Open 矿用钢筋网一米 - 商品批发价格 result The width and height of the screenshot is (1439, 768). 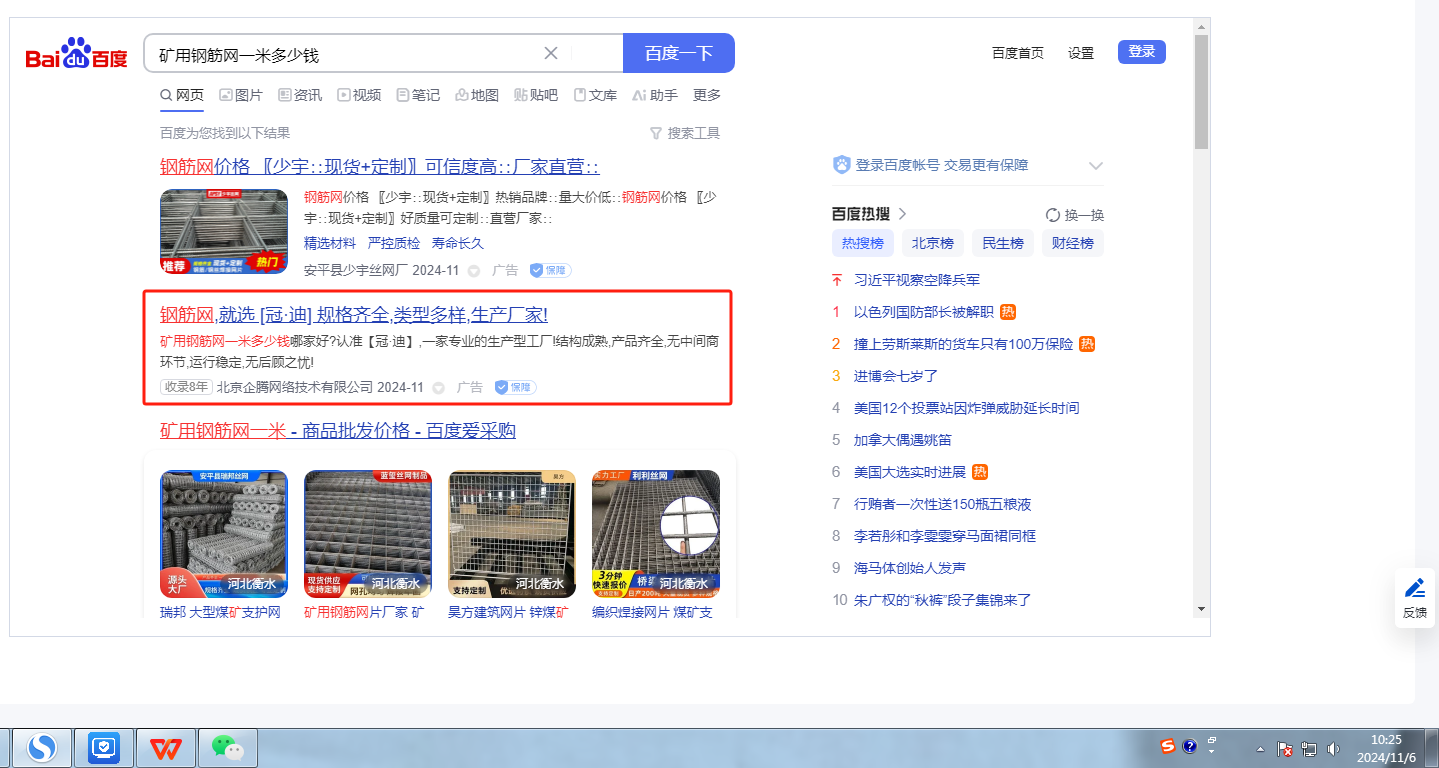pyautogui.click(x=338, y=431)
